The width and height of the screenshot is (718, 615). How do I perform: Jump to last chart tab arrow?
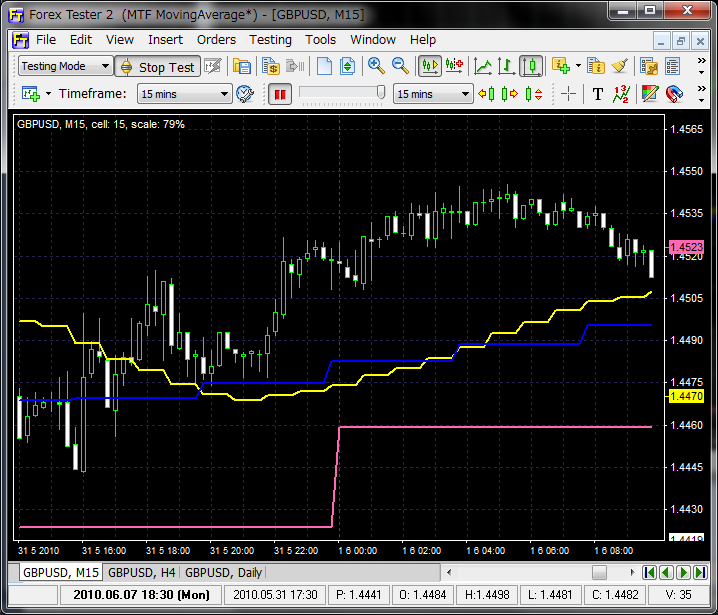tap(700, 572)
